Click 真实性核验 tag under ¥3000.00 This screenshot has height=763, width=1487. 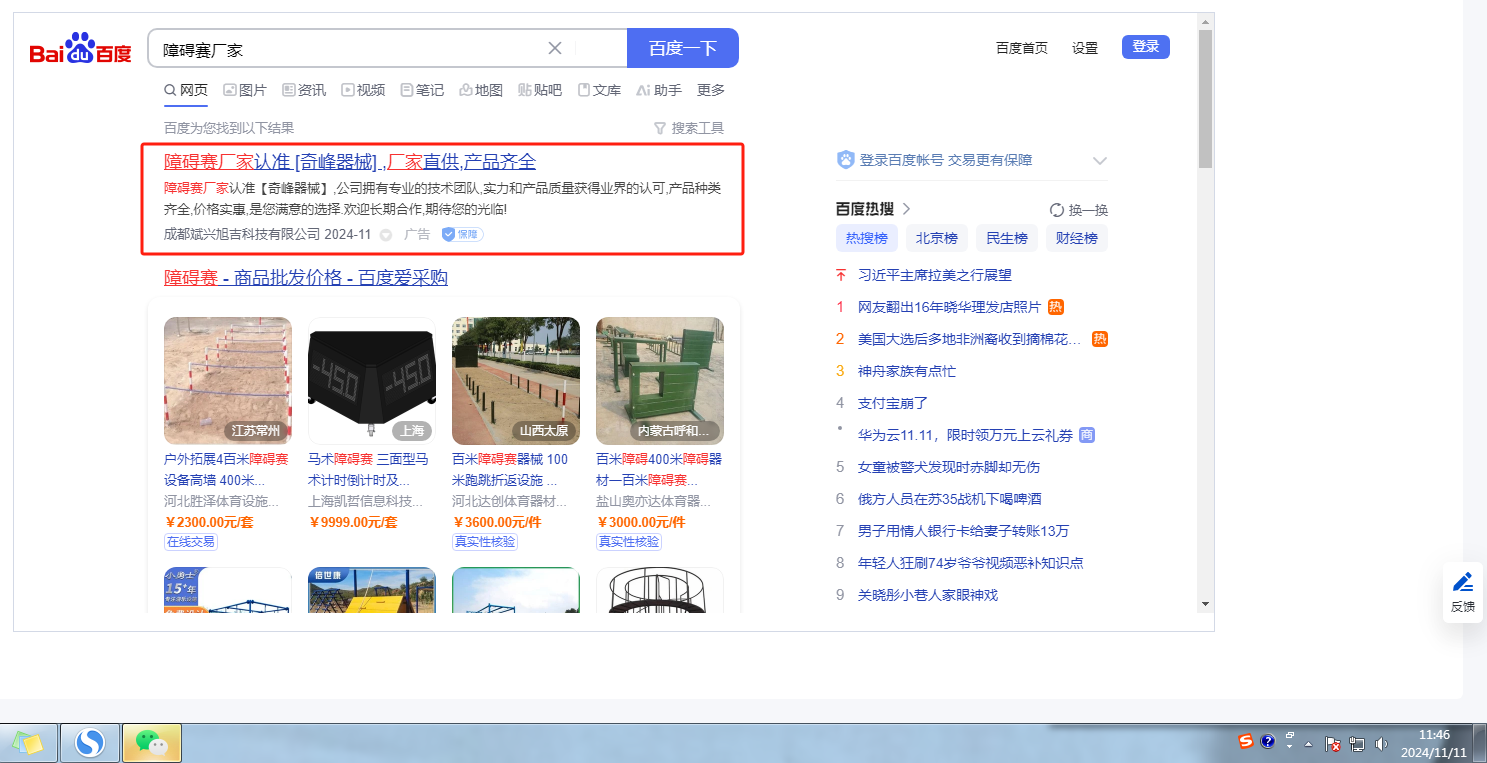coord(629,541)
